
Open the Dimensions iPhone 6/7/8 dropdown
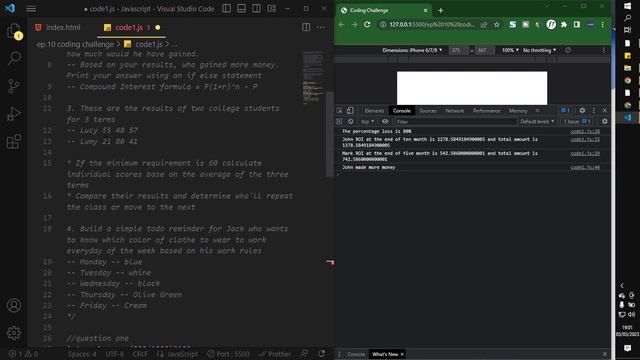[x=412, y=50]
